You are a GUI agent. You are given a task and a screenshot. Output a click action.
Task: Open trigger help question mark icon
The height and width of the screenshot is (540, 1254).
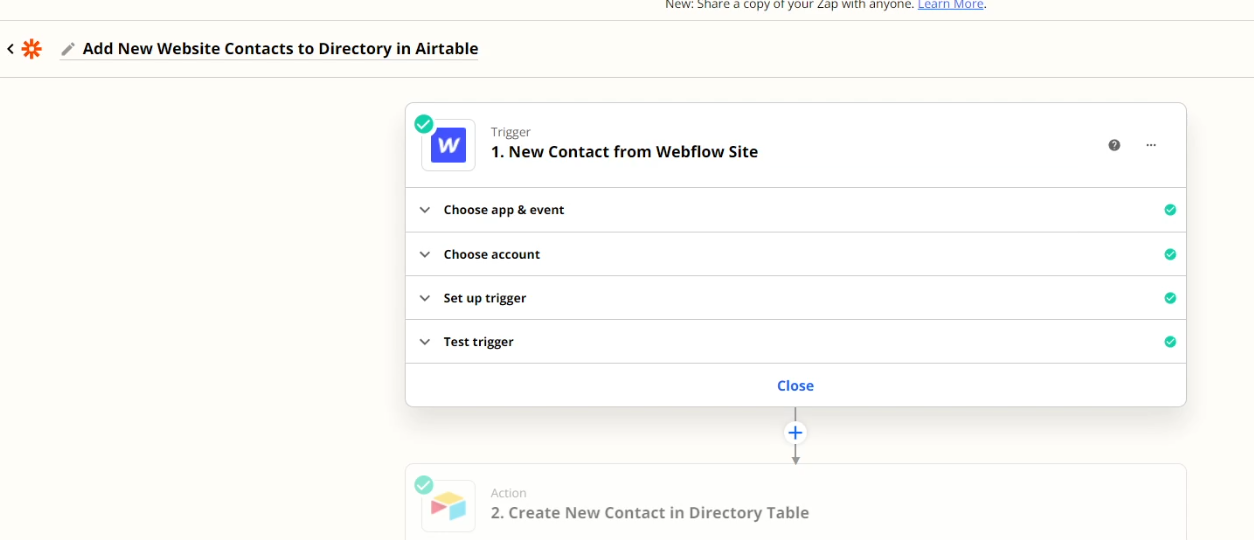tap(1114, 145)
